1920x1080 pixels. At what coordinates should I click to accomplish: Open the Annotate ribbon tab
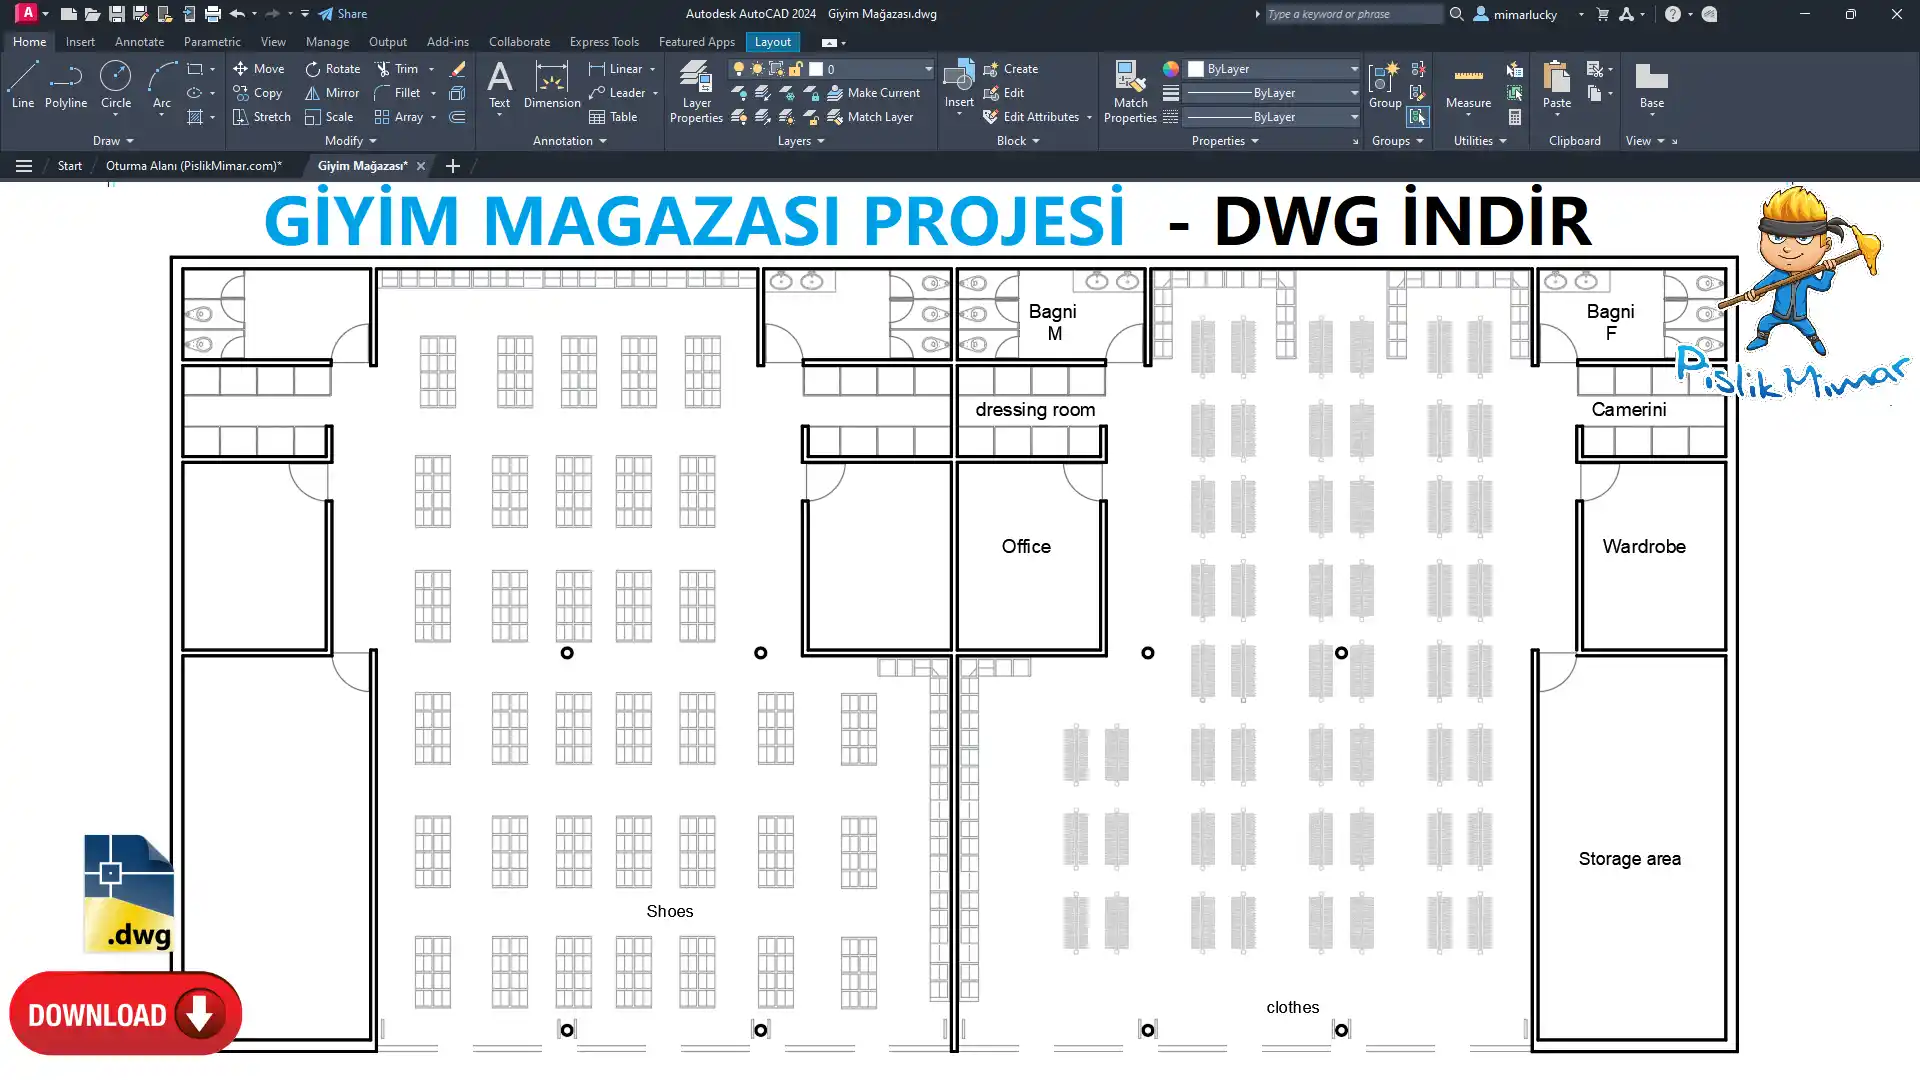[139, 42]
